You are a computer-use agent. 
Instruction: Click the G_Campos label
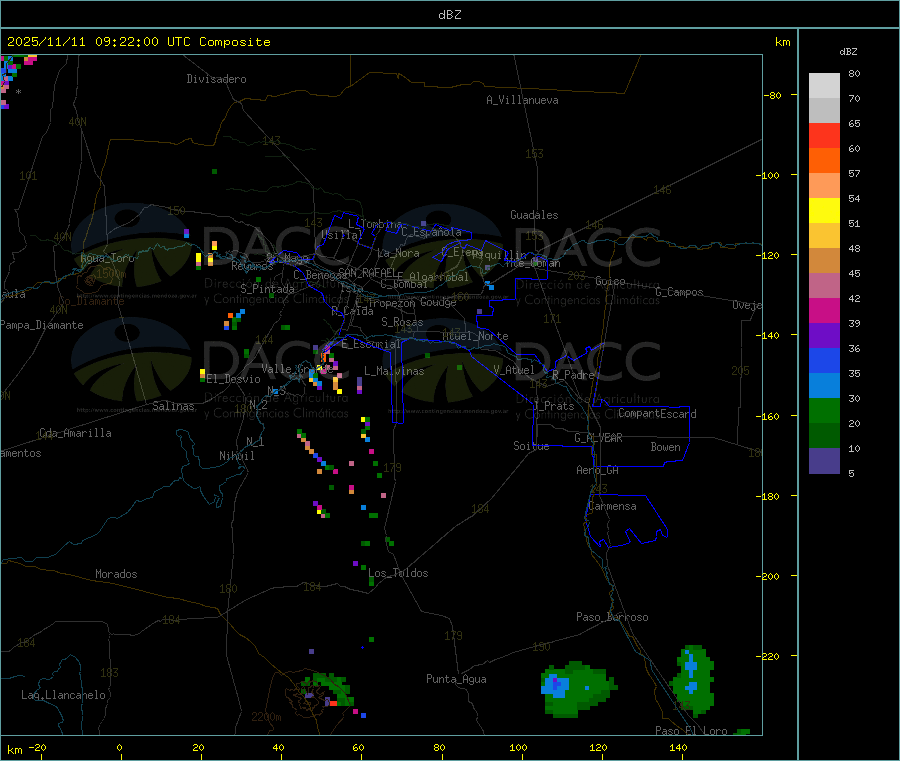pyautogui.click(x=680, y=292)
